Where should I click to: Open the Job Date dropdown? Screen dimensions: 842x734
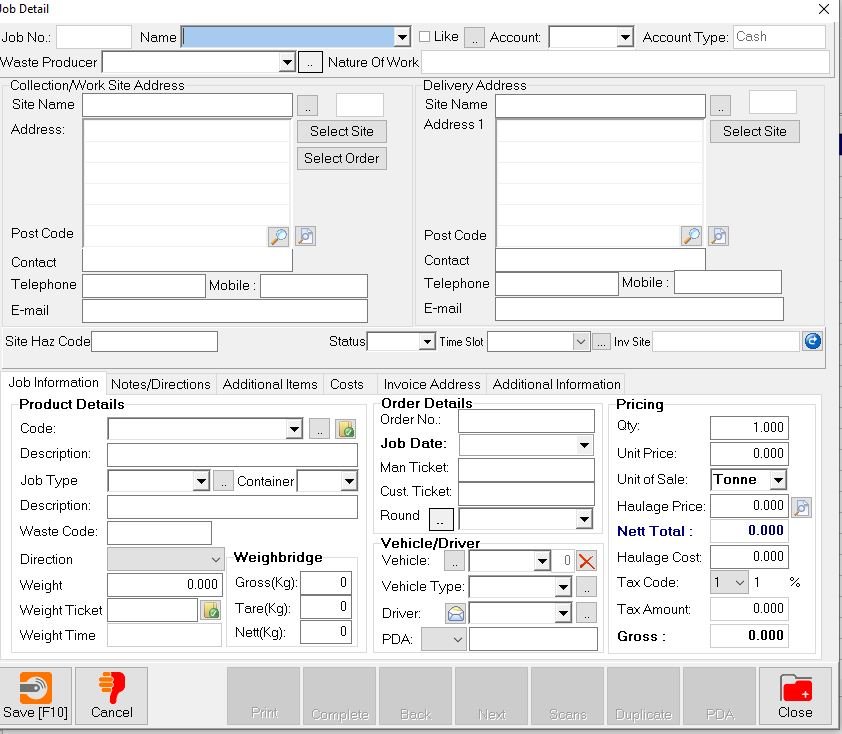(x=584, y=445)
